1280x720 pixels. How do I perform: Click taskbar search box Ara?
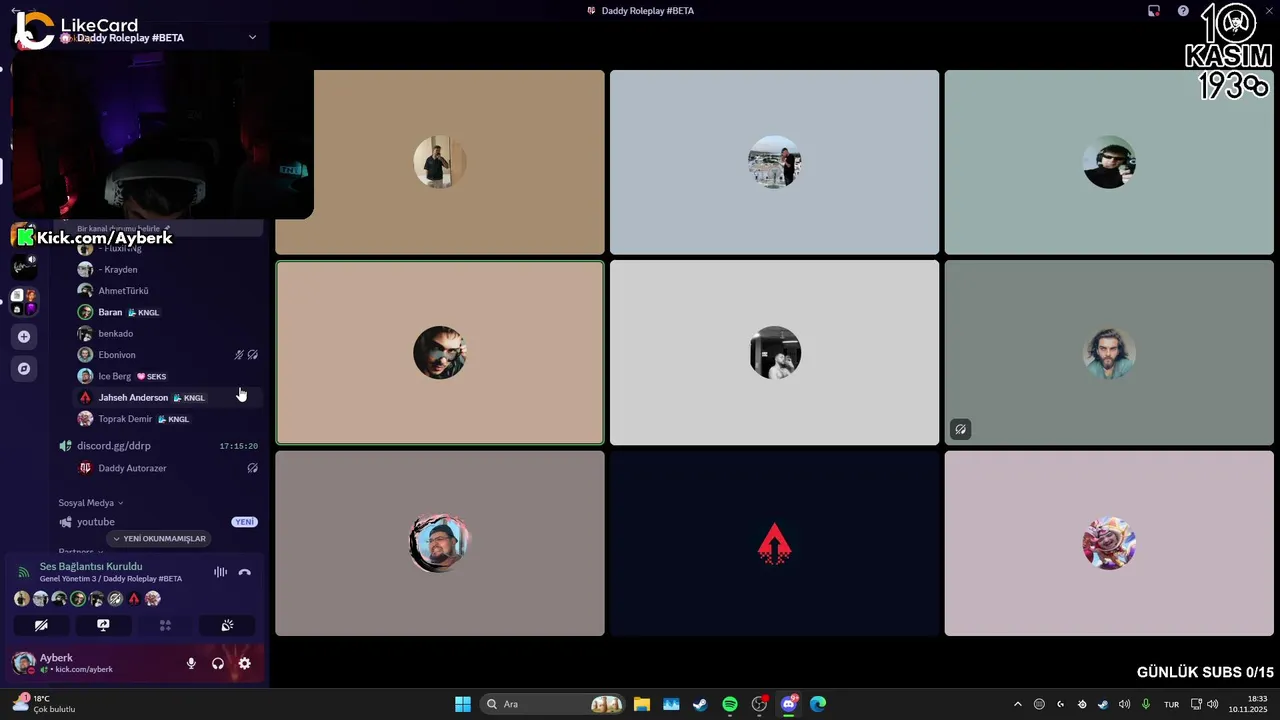[x=554, y=704]
